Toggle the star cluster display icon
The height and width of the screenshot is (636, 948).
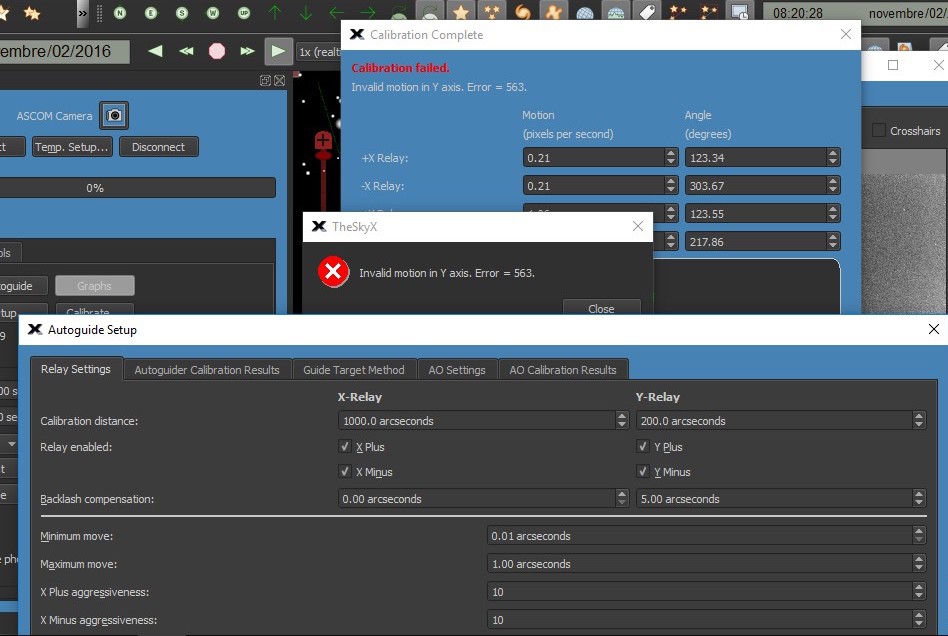click(x=492, y=11)
